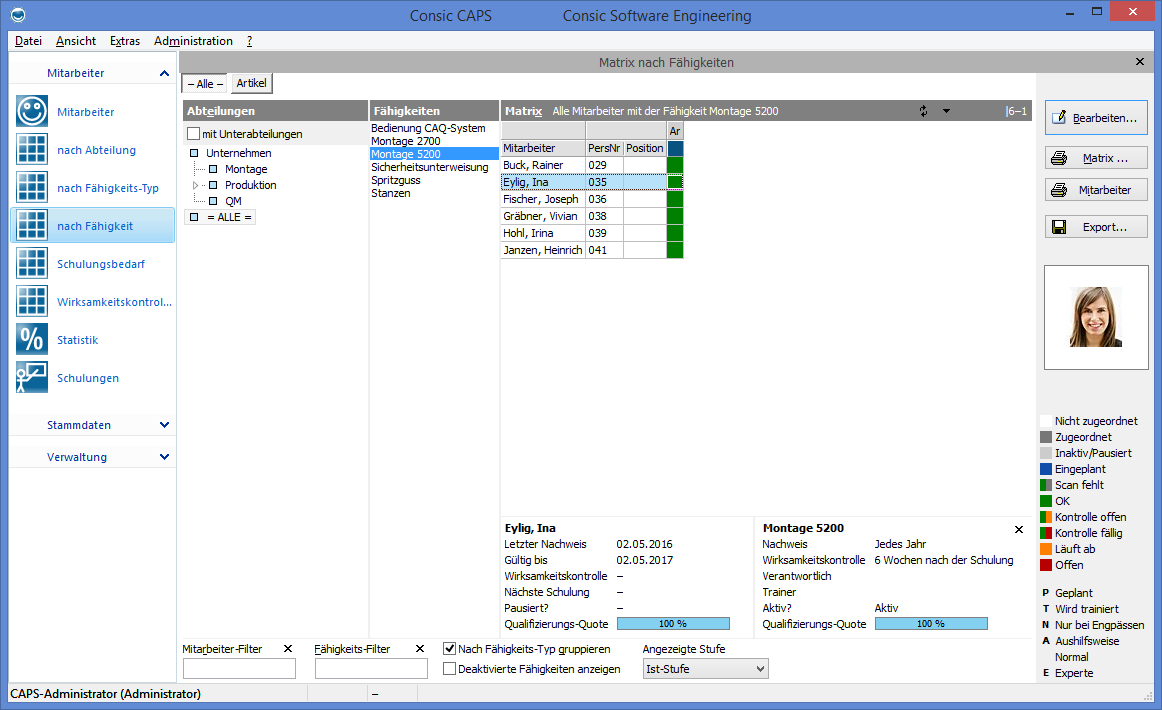Click the Mitarbeiter smiley icon
The image size is (1162, 710).
coord(32,112)
